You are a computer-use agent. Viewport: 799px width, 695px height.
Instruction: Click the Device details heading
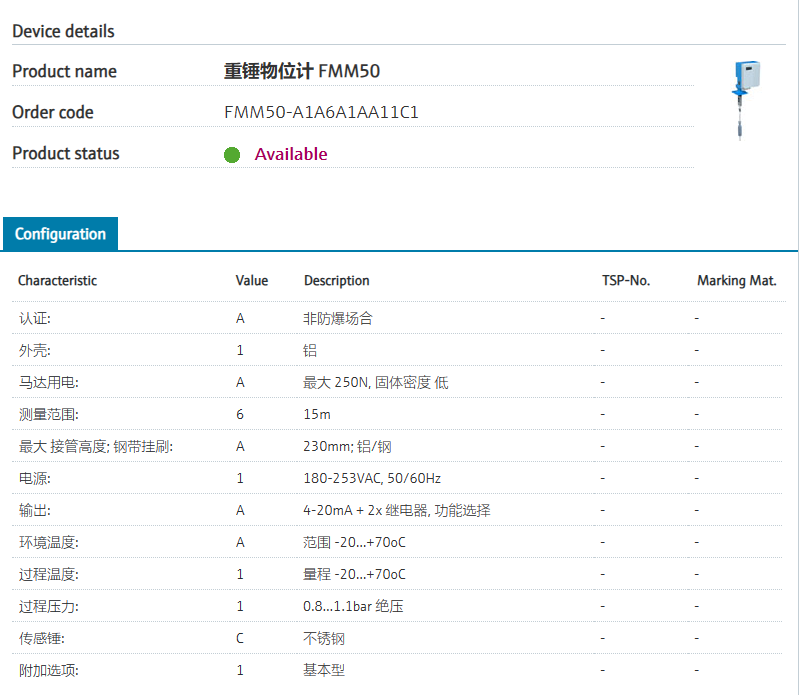(x=63, y=31)
